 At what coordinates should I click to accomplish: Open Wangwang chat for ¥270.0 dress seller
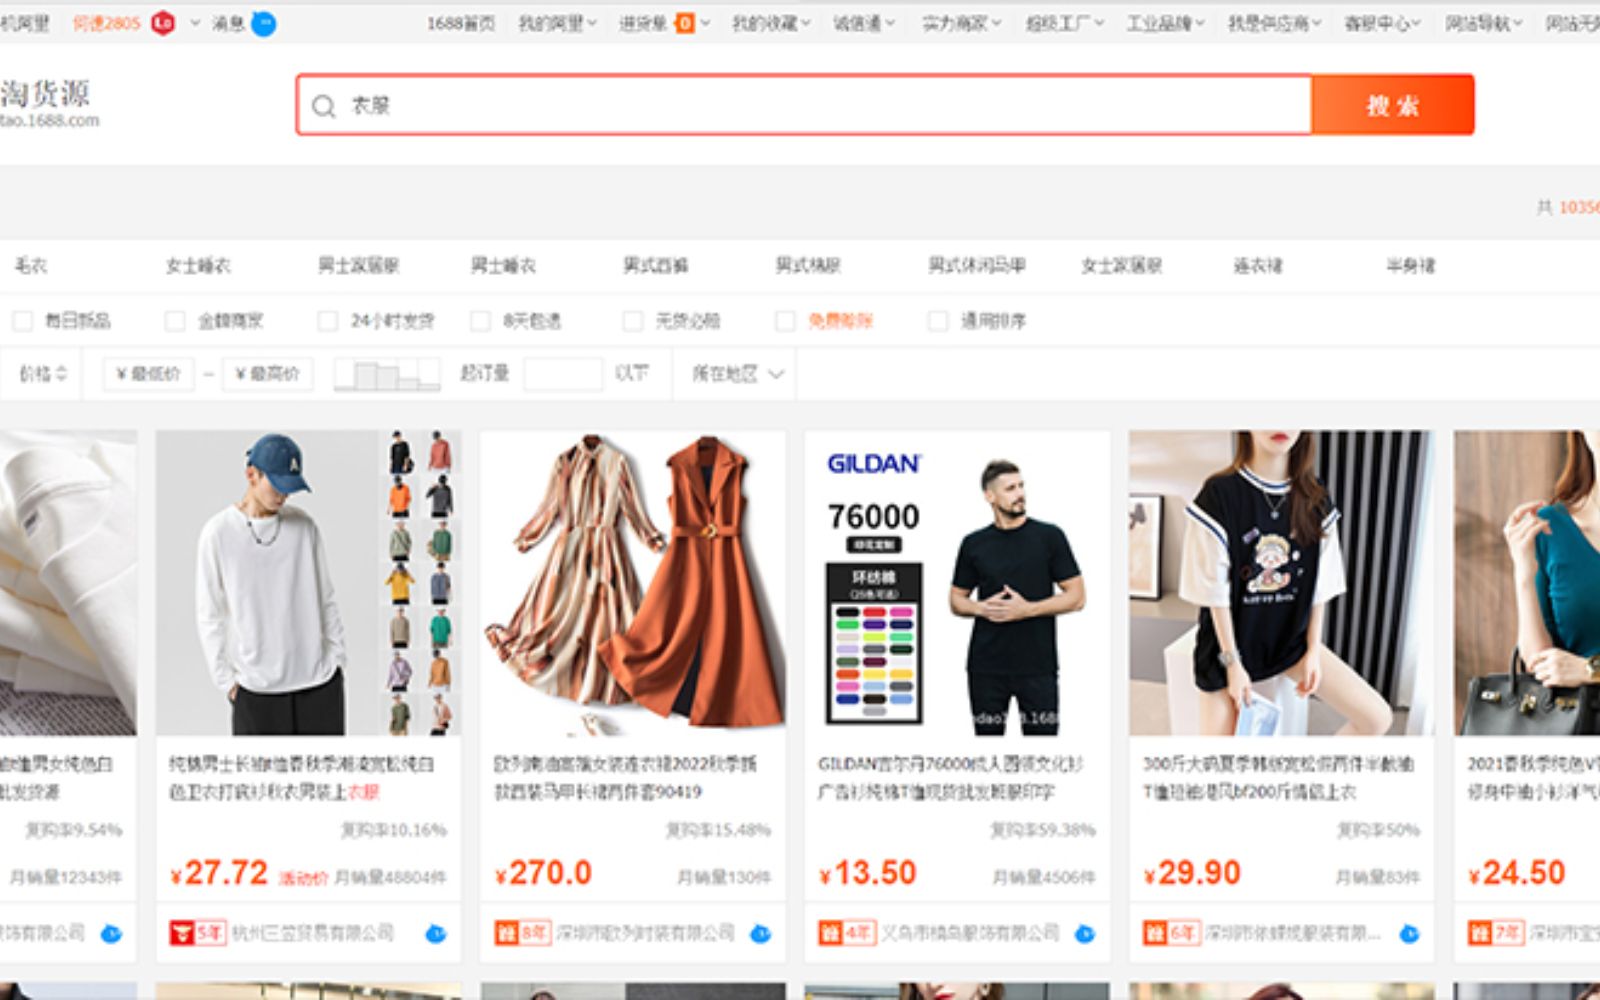[760, 934]
